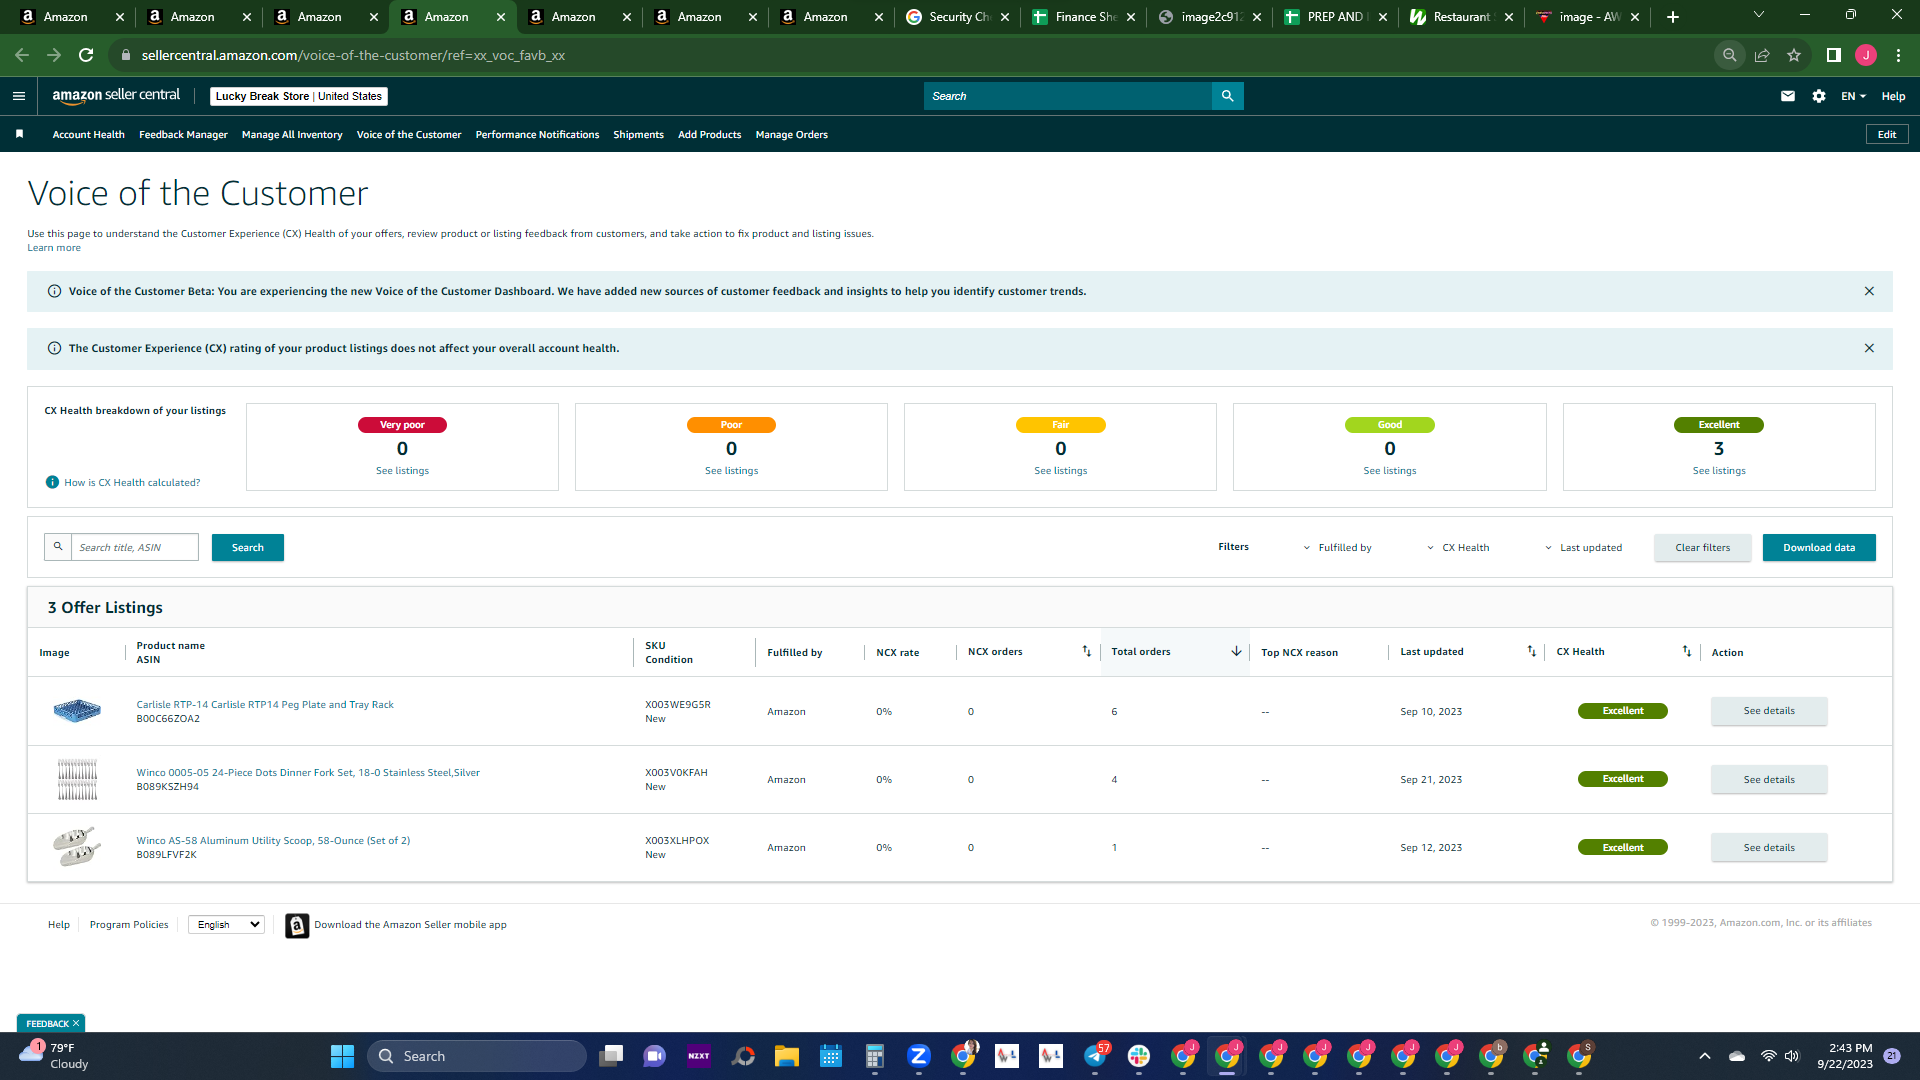Open the Chrome tab search chevron
1920x1080 pixels.
[x=1759, y=15]
